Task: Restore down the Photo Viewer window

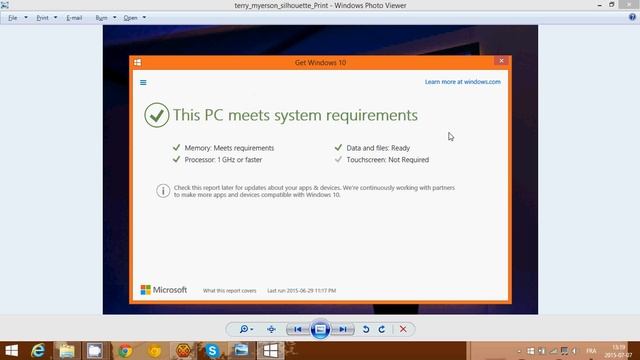Action: point(611,5)
